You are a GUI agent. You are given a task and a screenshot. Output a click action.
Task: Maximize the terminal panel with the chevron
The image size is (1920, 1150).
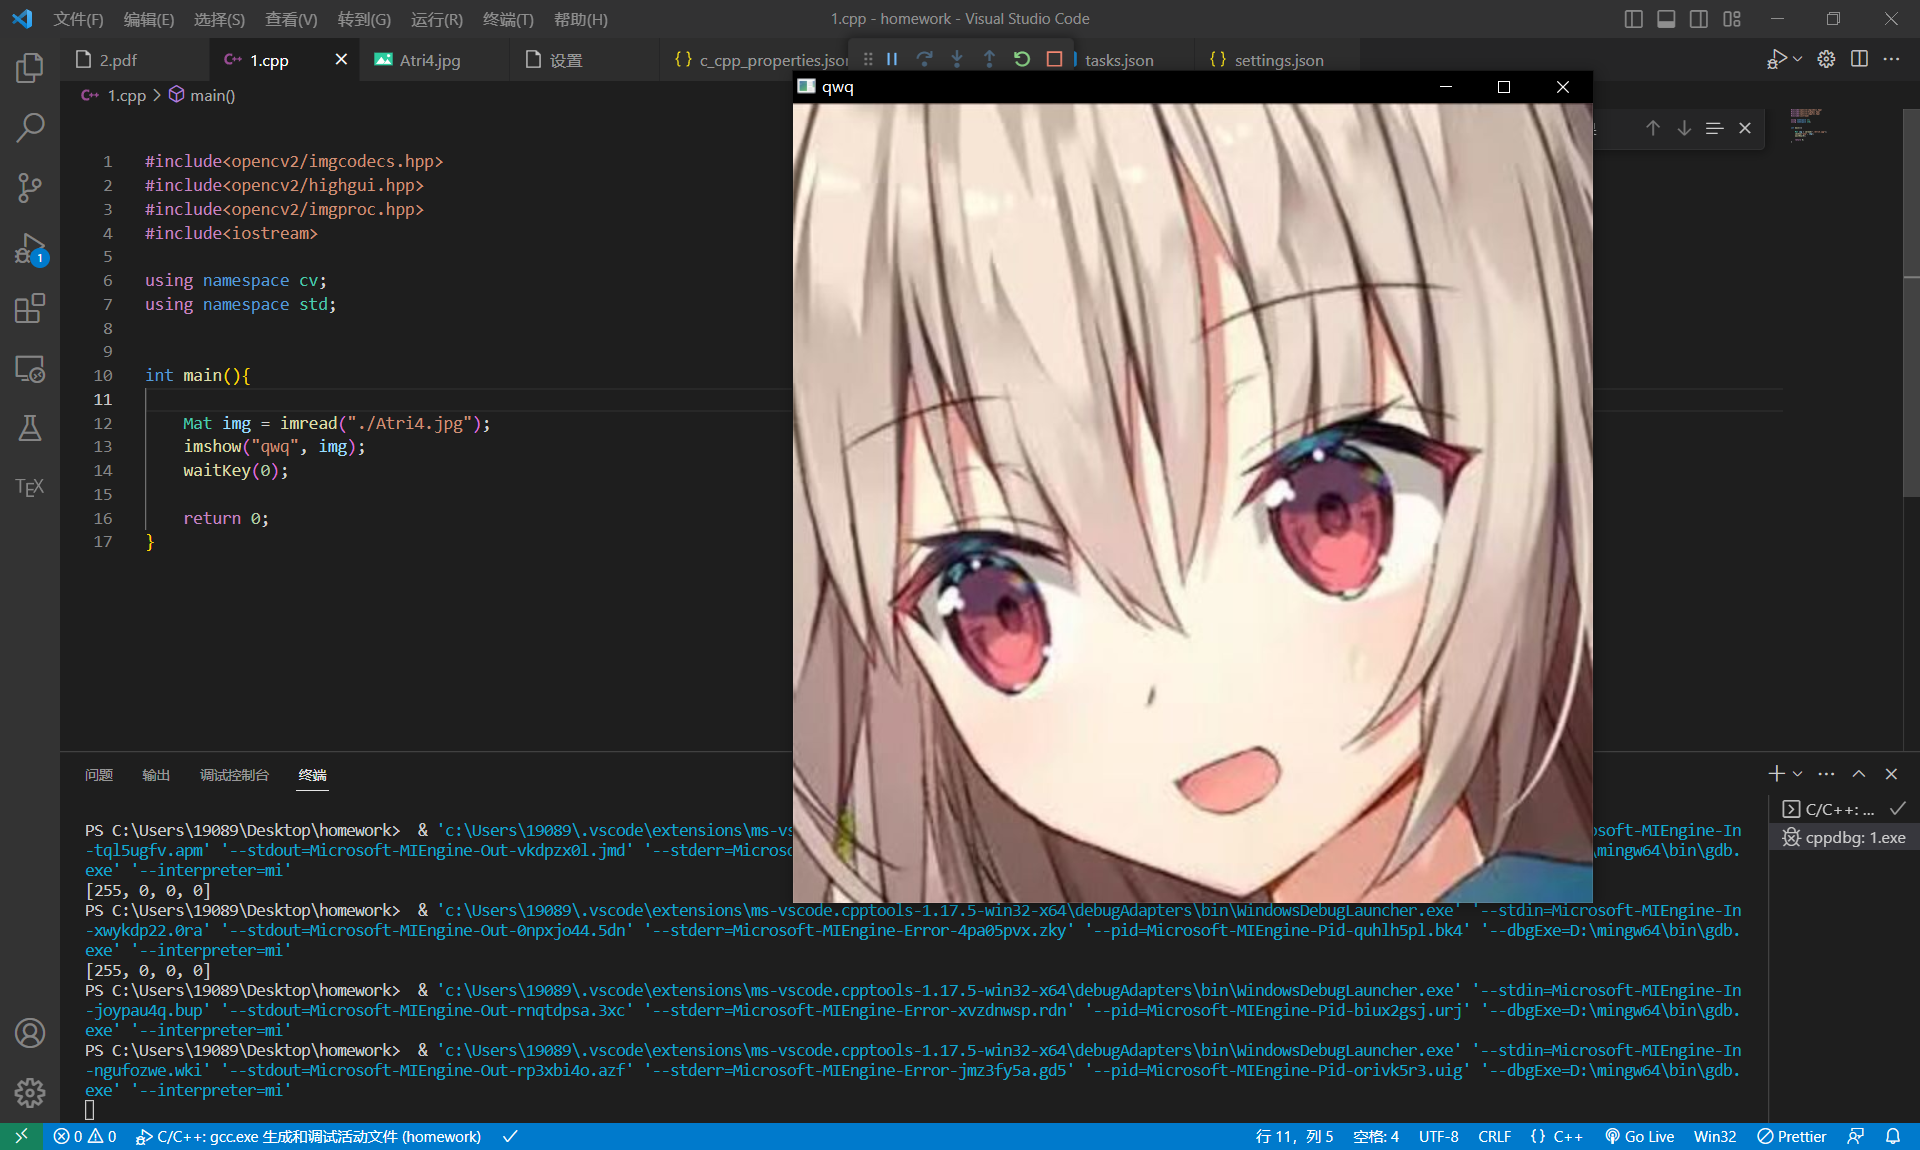[x=1859, y=774]
